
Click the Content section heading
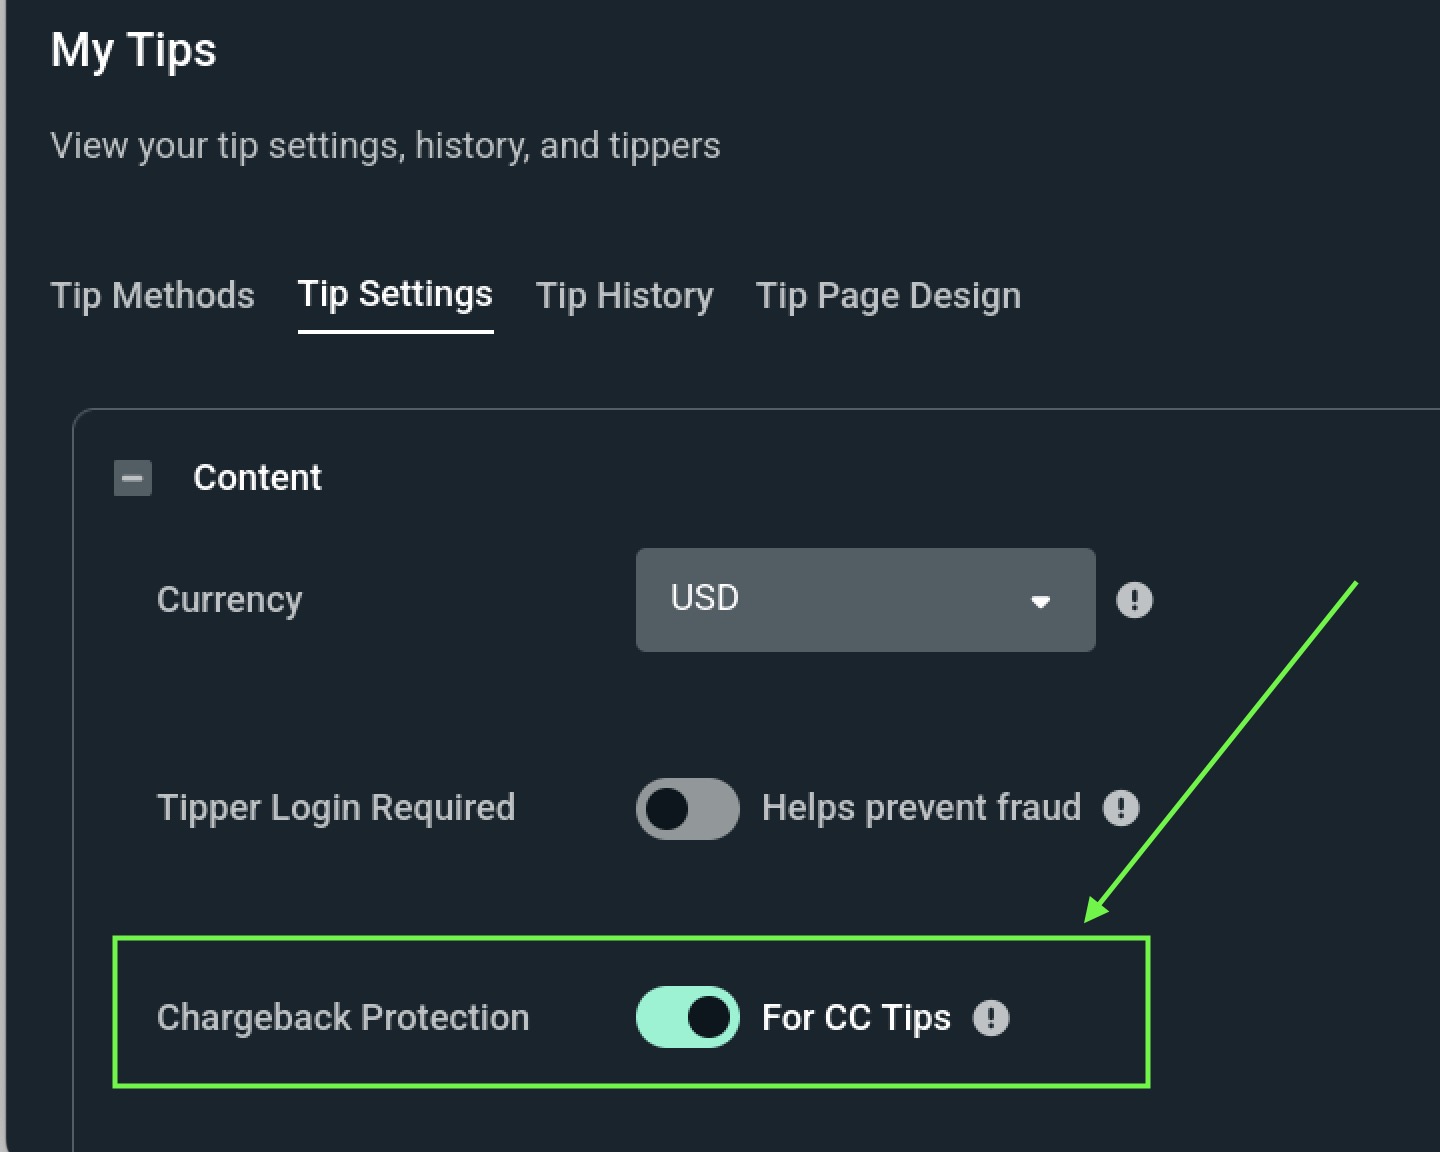(257, 478)
